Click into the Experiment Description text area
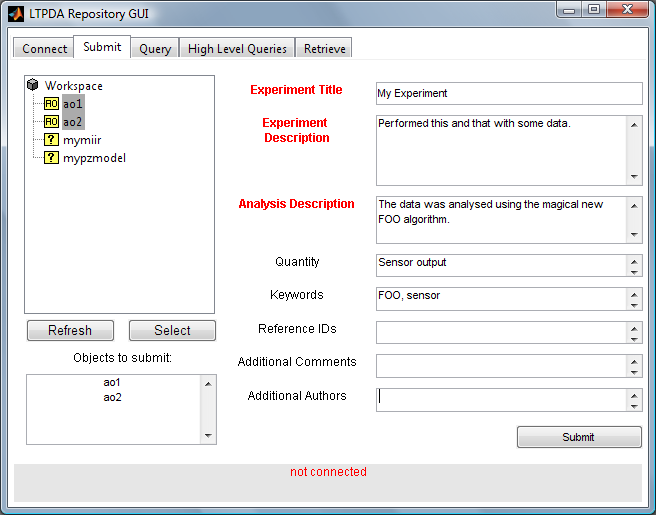This screenshot has width=656, height=515. 501,151
